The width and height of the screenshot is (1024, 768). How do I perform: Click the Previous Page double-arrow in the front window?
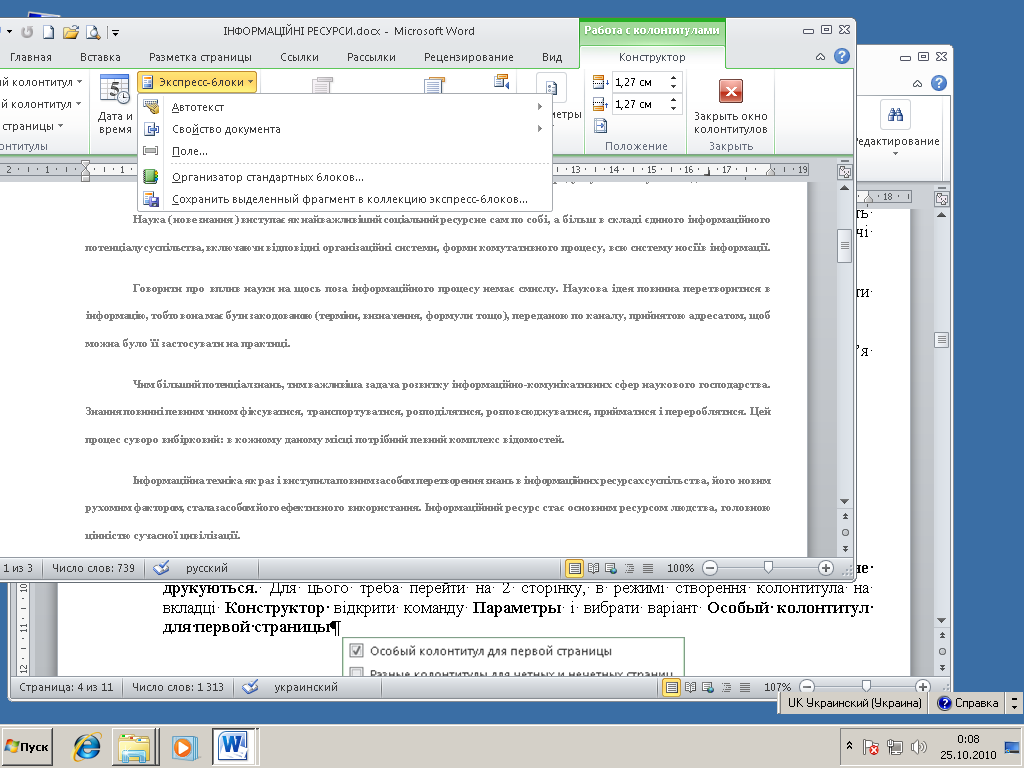[845, 516]
